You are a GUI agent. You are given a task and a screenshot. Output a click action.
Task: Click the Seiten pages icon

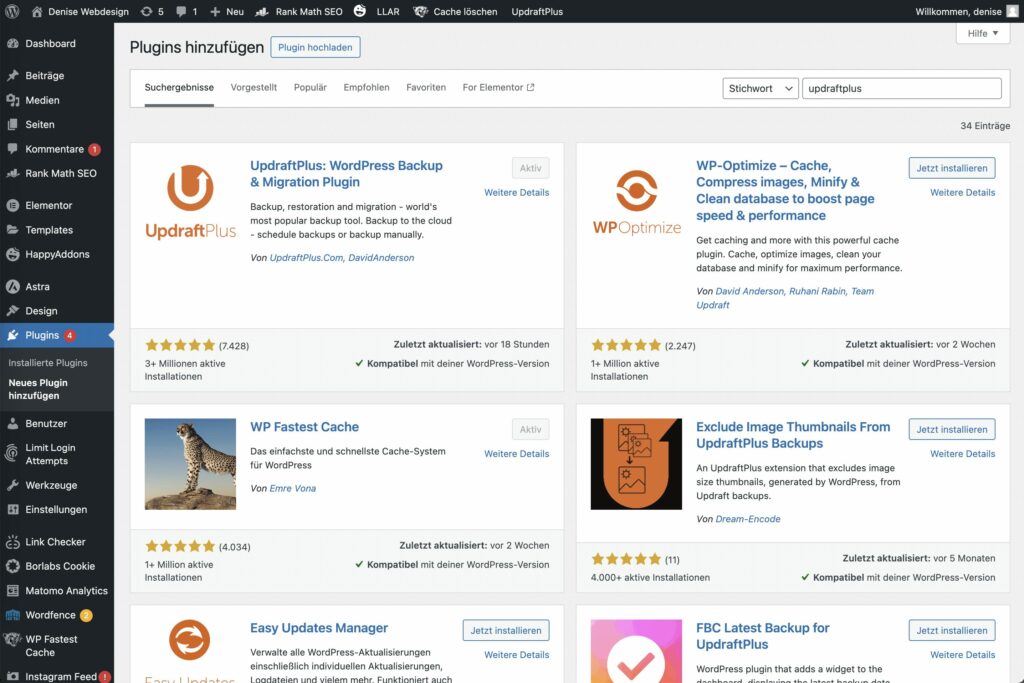pyautogui.click(x=12, y=124)
